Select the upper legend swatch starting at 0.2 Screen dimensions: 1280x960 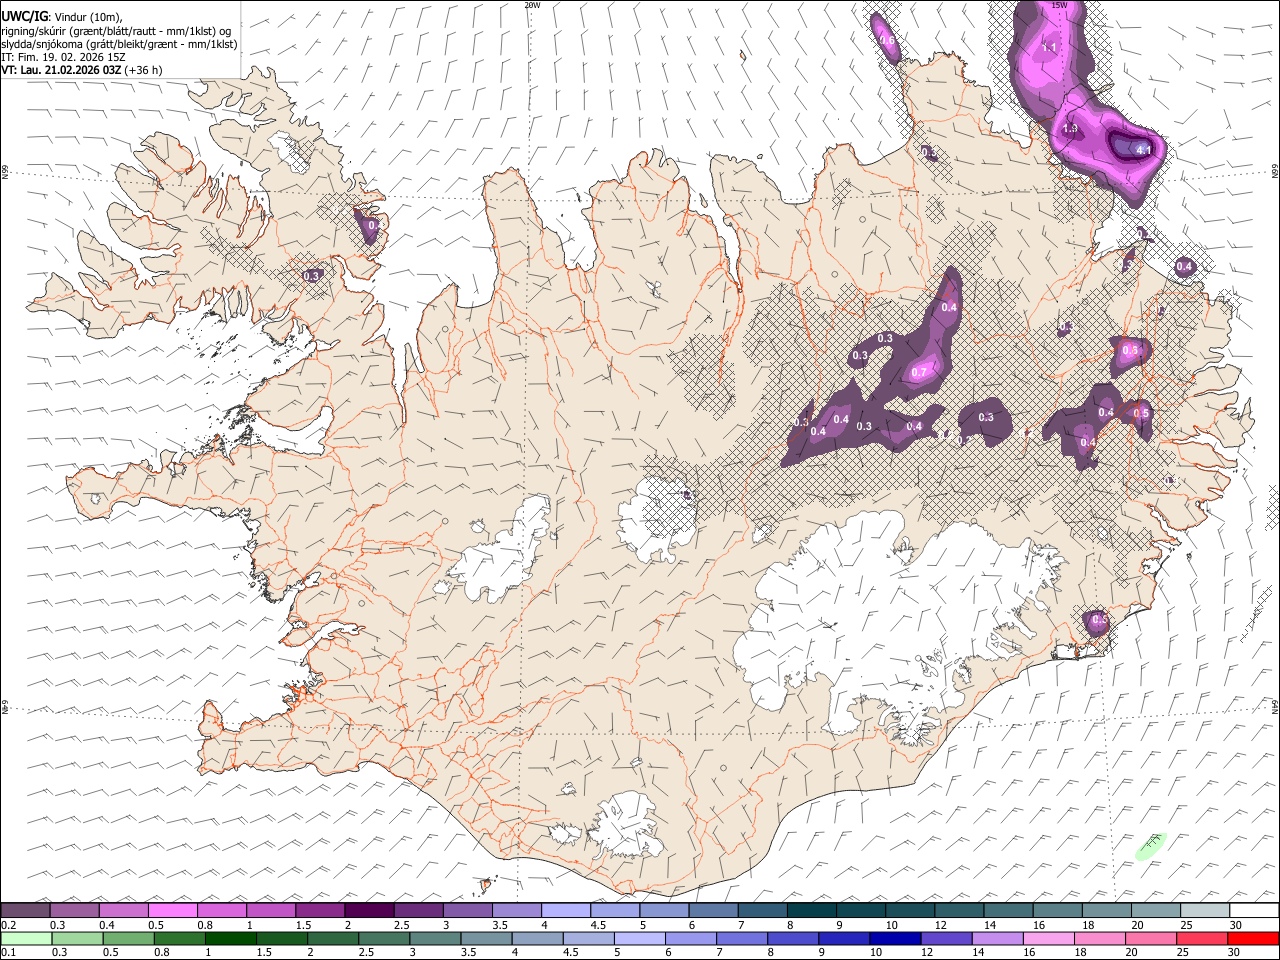point(25,911)
